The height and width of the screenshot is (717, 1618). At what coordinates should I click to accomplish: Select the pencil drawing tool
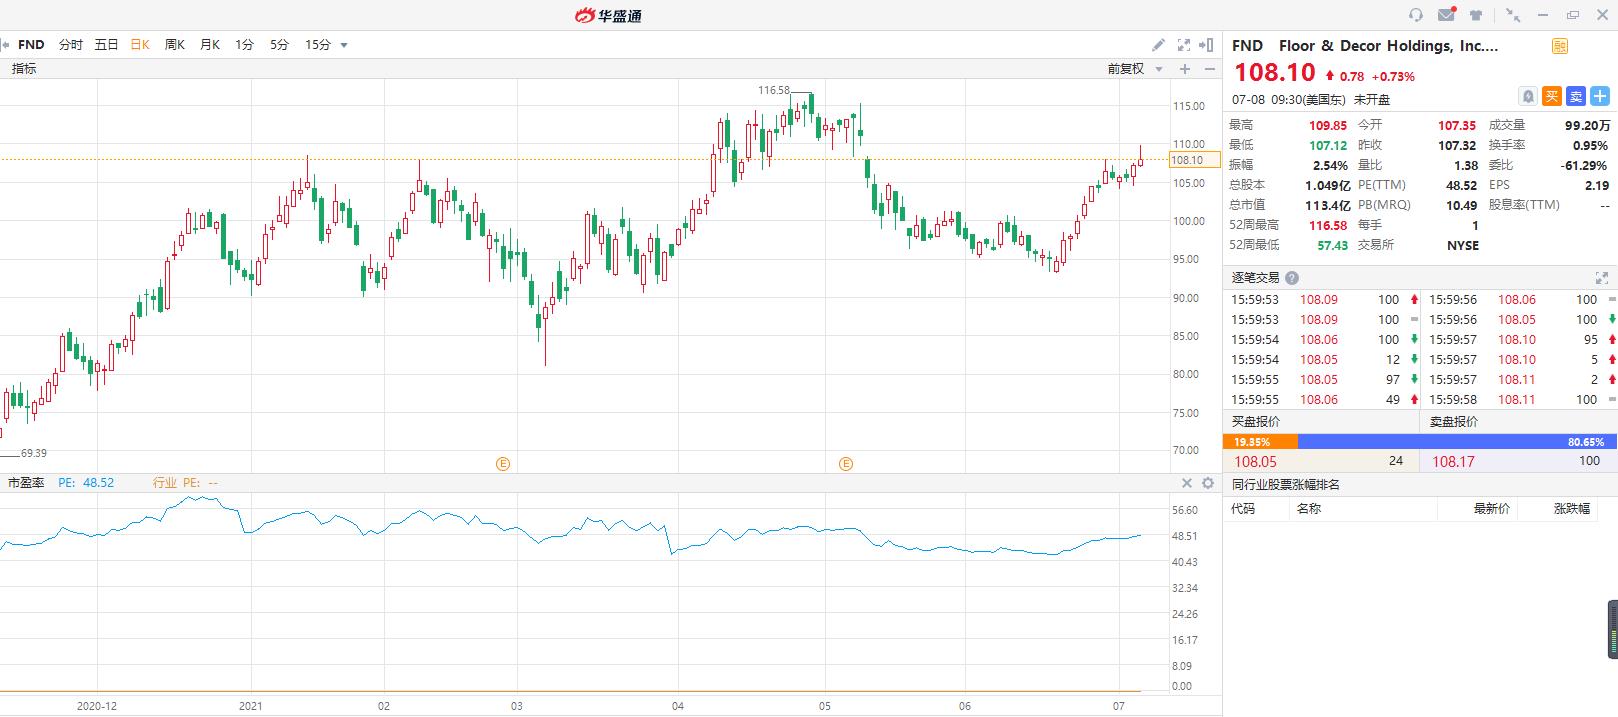(x=1158, y=45)
